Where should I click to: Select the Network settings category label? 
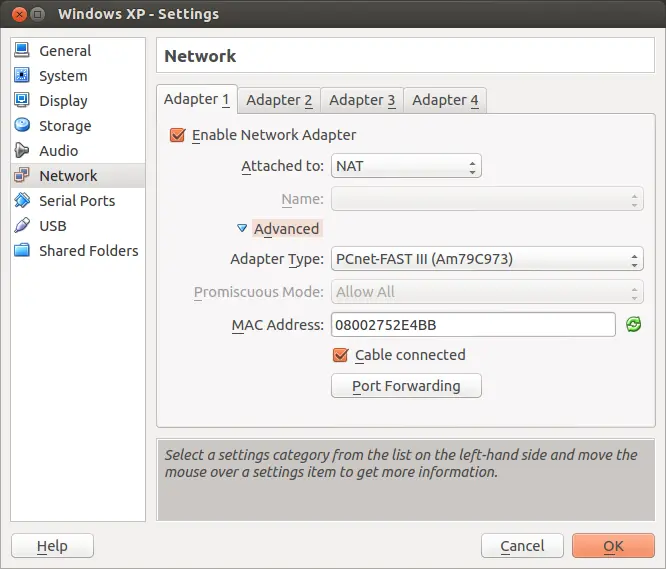[x=68, y=176]
